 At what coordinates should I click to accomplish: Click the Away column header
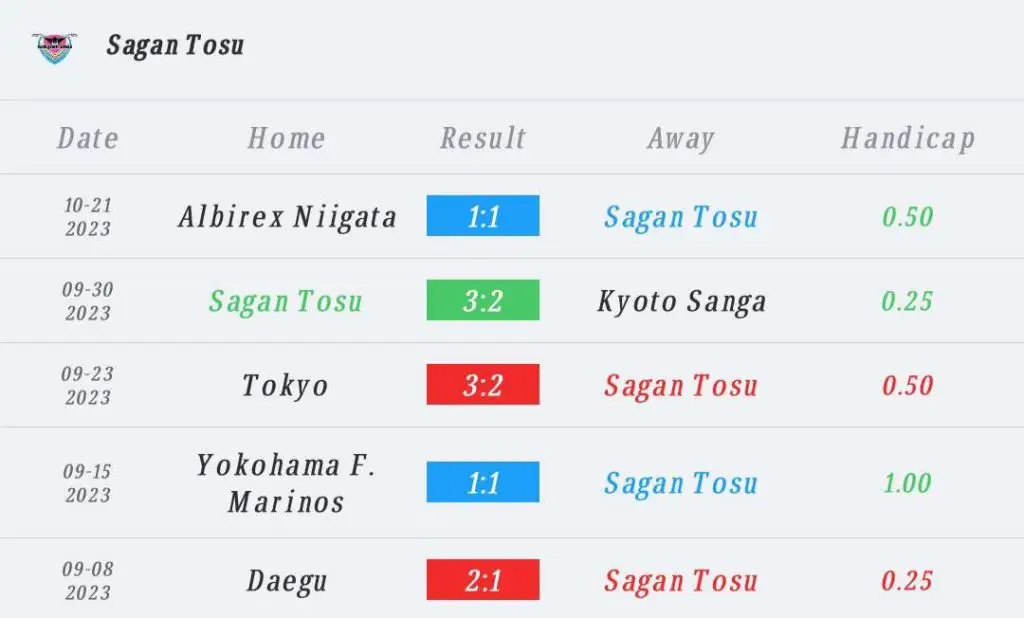point(680,138)
